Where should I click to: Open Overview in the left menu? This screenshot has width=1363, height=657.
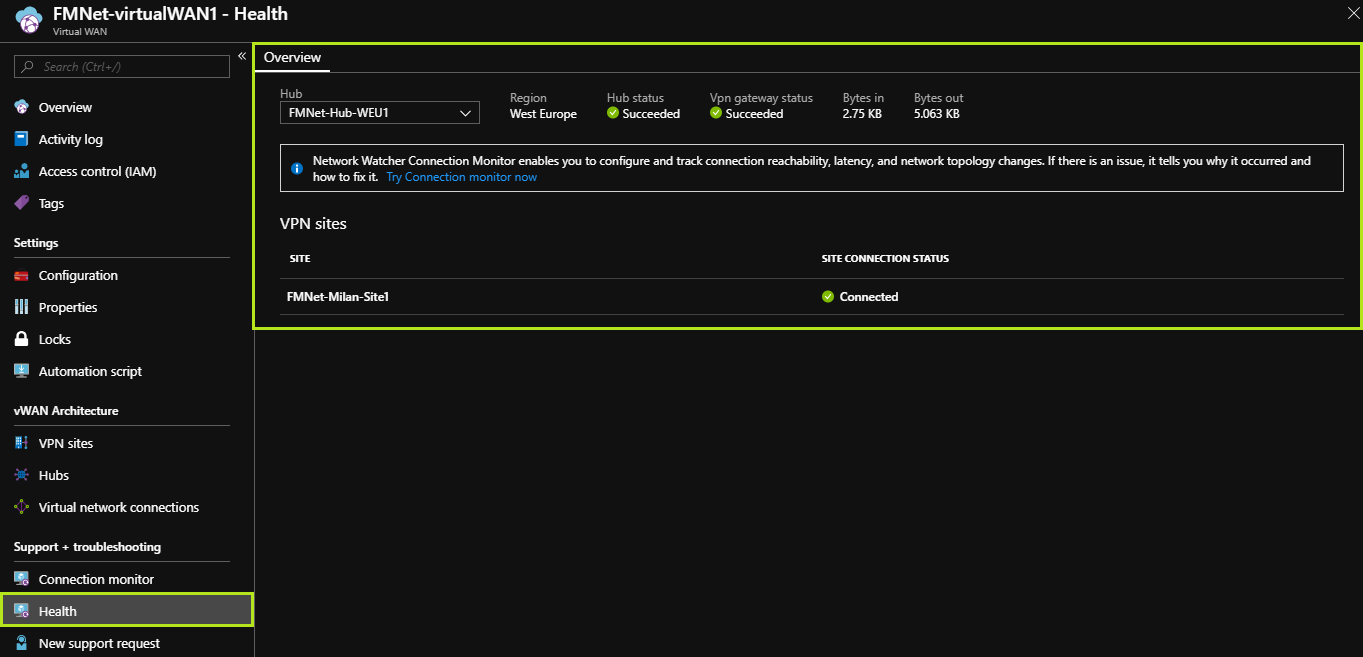[x=65, y=107]
